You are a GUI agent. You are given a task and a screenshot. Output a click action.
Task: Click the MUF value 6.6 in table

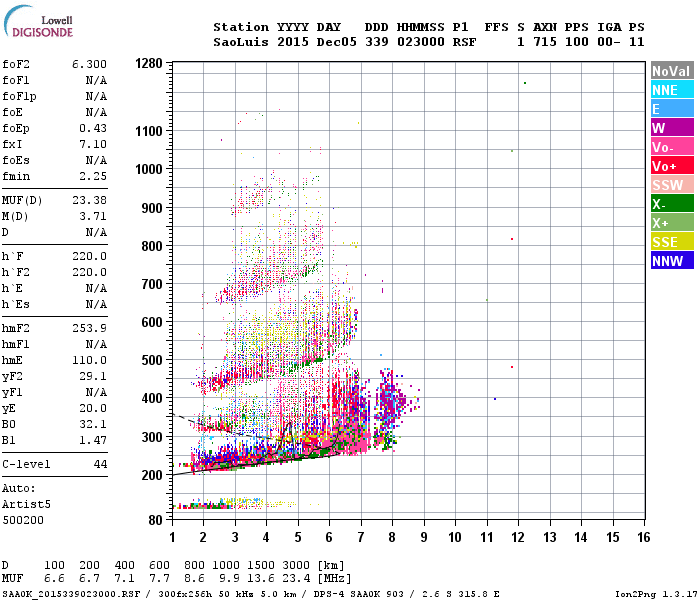pos(54,578)
